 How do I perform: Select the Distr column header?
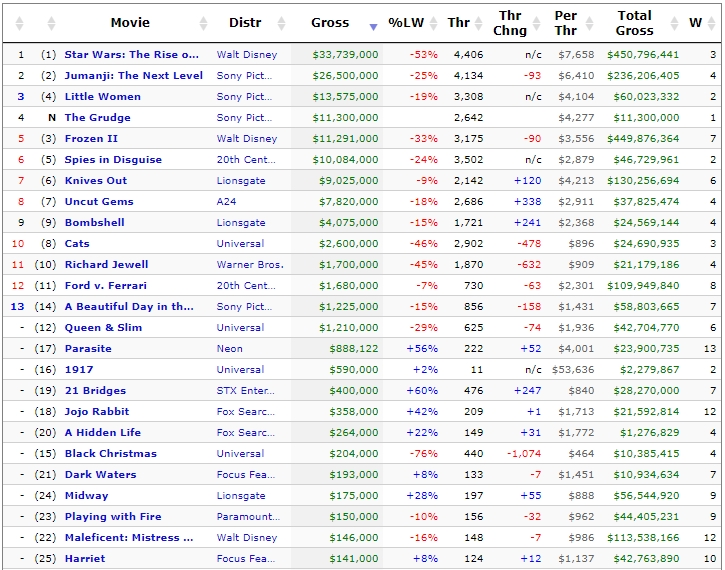pos(245,23)
